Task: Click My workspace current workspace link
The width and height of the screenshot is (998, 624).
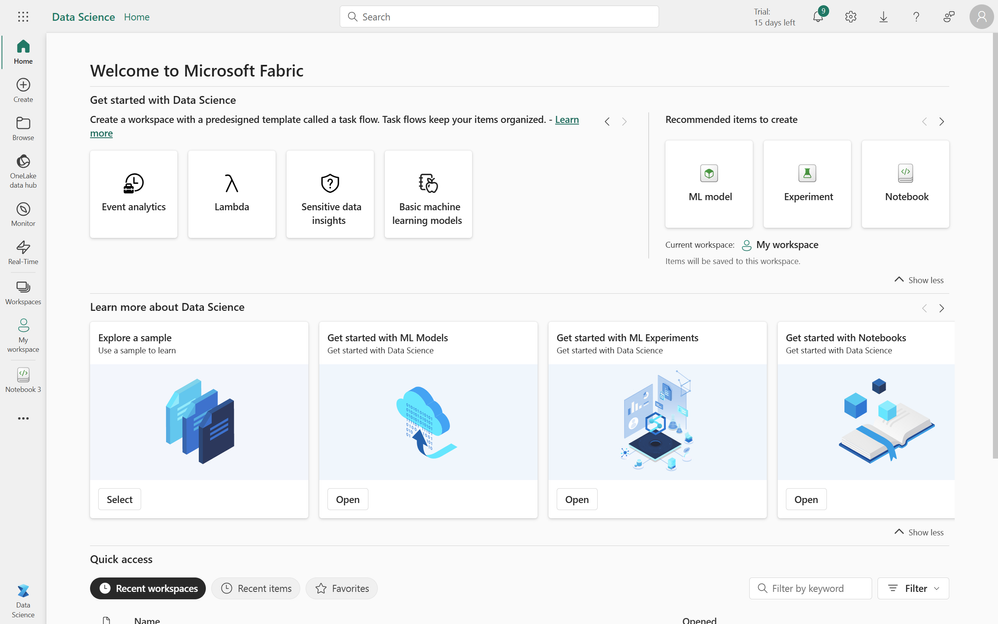Action: point(780,245)
